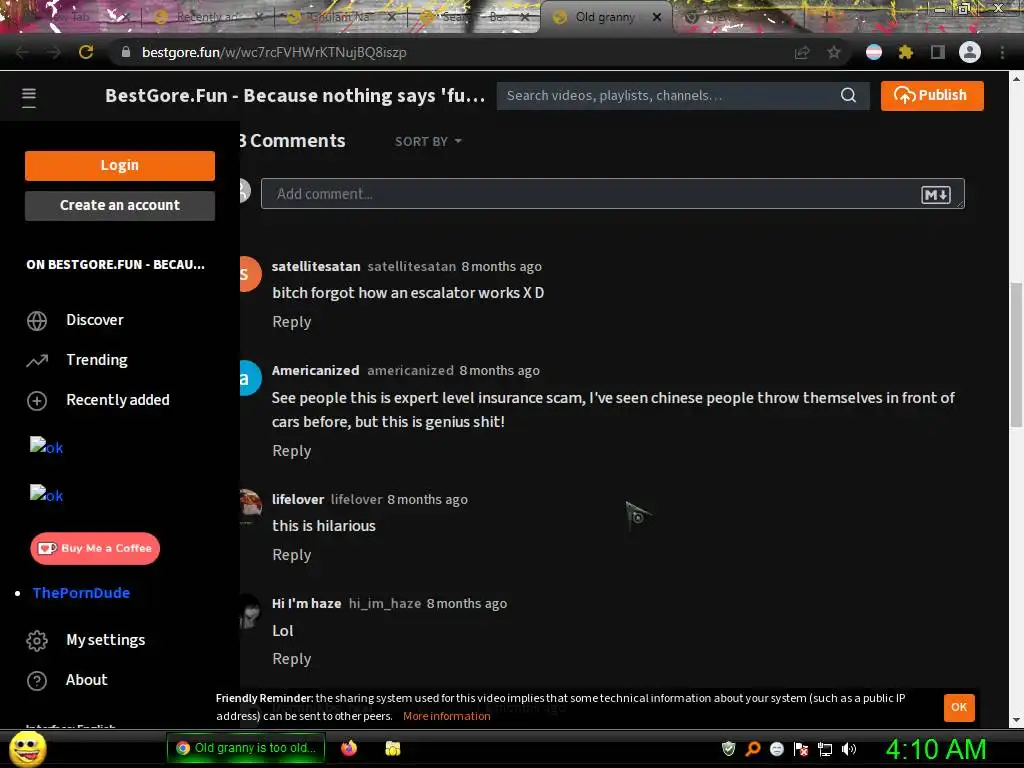The width and height of the screenshot is (1024, 768).
Task: Open Trending in the sidebar
Action: click(x=97, y=360)
